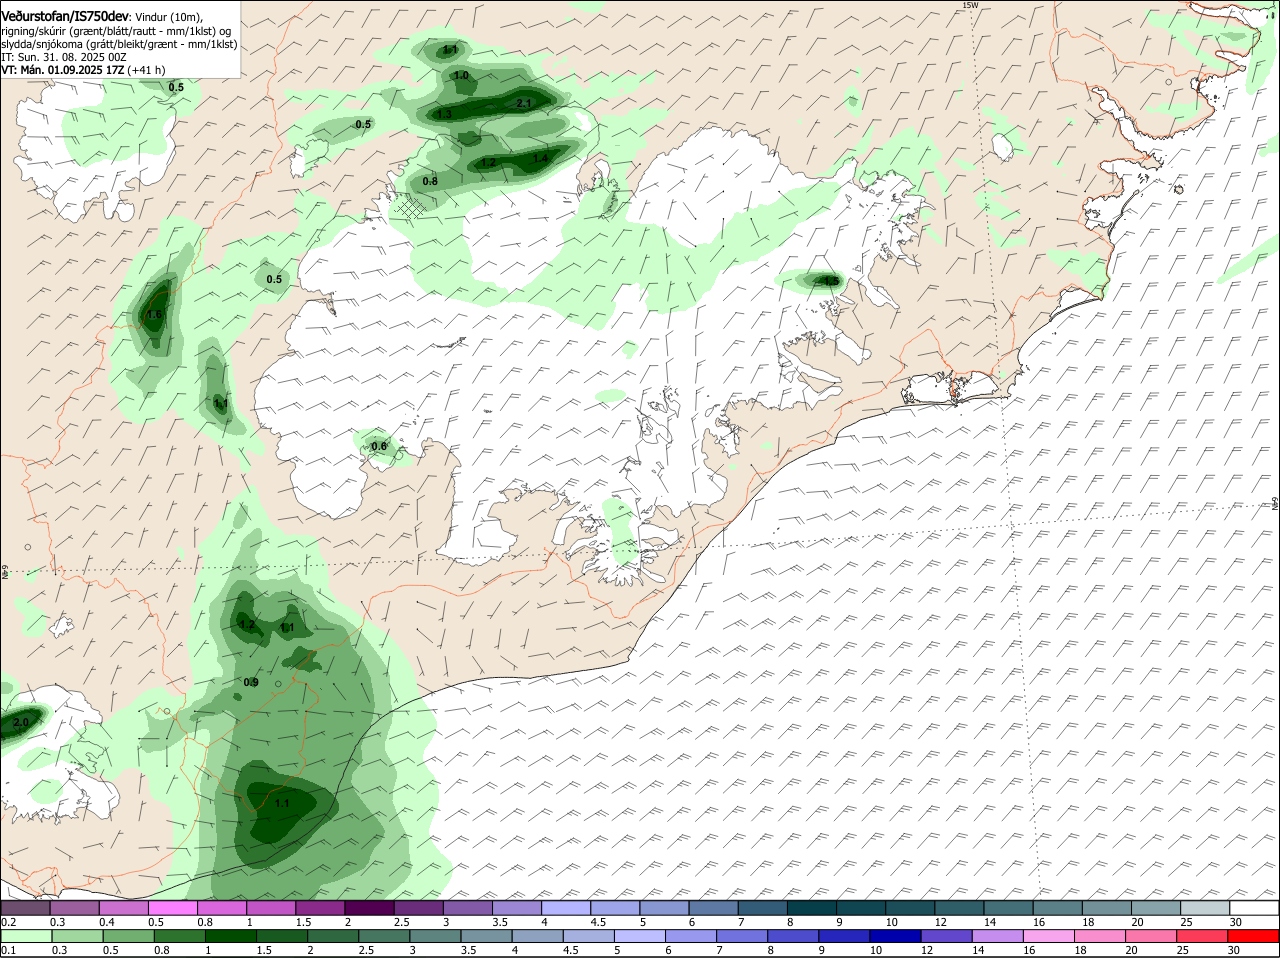1280x958 pixels.
Task: Select rain scale swatch between 14 and 16
Action: pos(996,936)
